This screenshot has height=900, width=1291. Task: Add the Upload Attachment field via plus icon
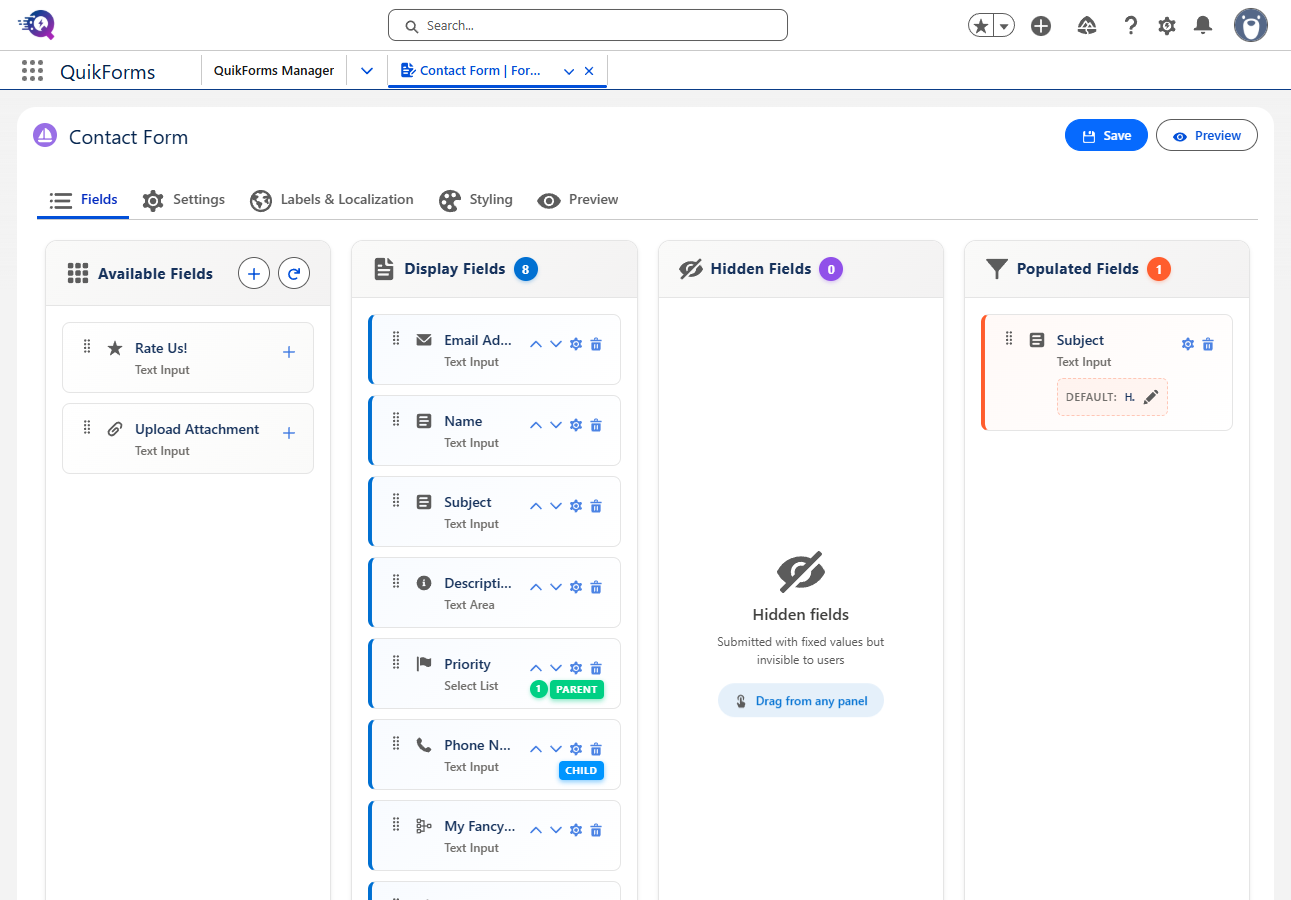click(x=288, y=433)
